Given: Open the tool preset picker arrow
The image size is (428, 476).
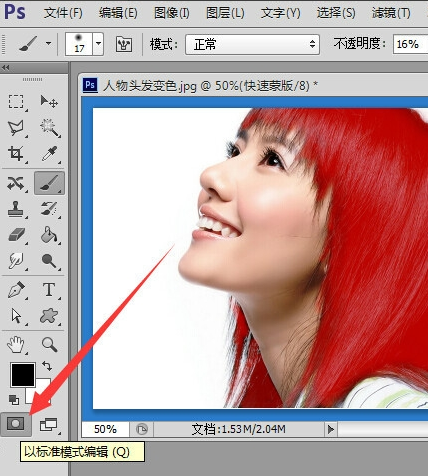Looking at the screenshot, I should (x=48, y=43).
